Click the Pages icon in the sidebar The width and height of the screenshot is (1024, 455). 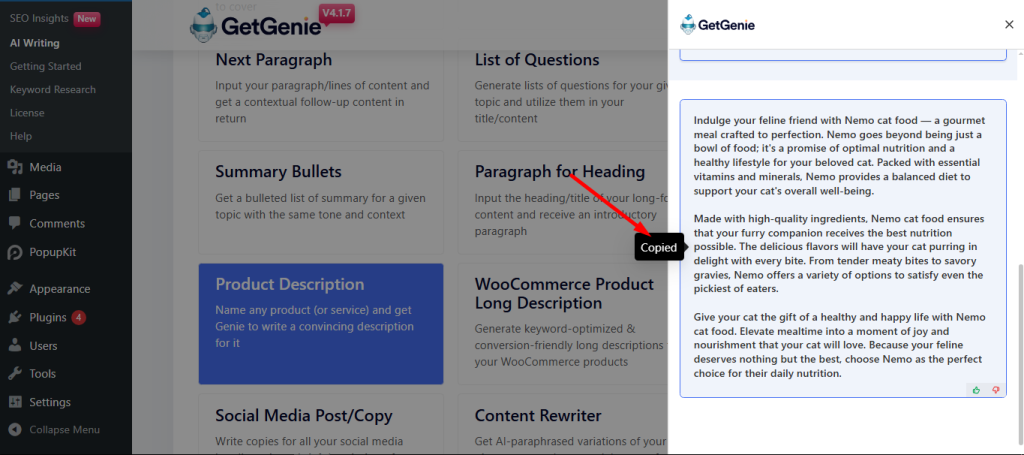[15, 195]
